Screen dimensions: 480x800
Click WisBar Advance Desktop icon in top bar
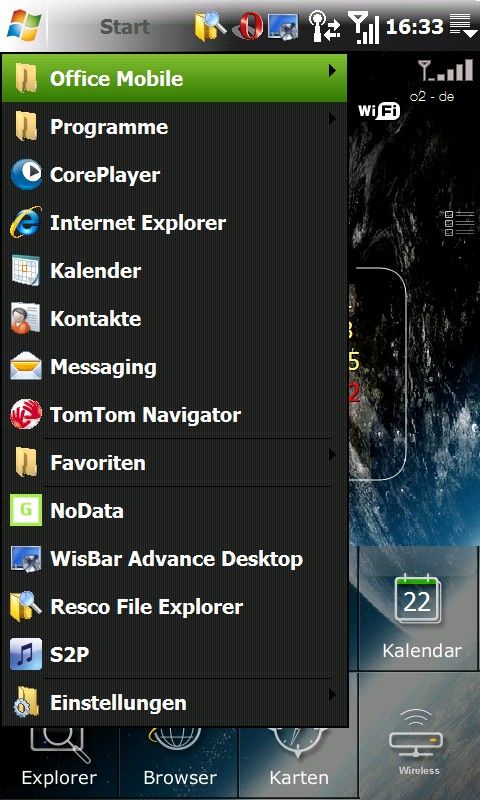(x=283, y=26)
